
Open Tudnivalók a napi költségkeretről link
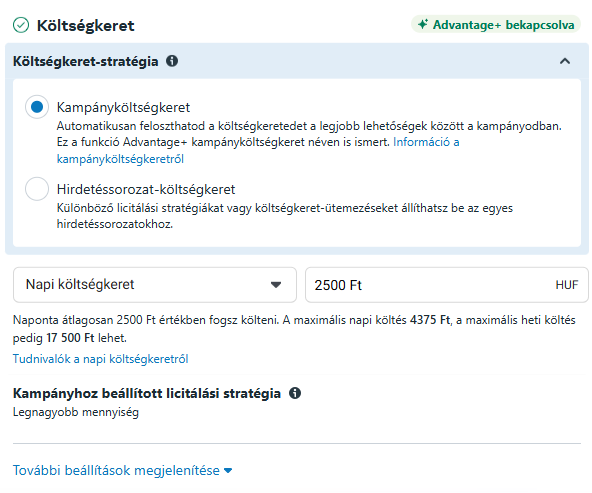click(100, 359)
